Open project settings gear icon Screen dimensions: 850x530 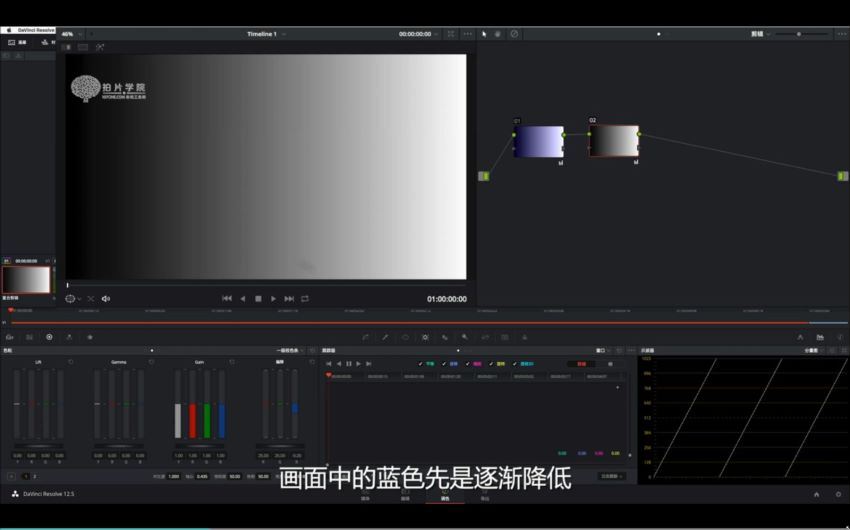[x=838, y=494]
